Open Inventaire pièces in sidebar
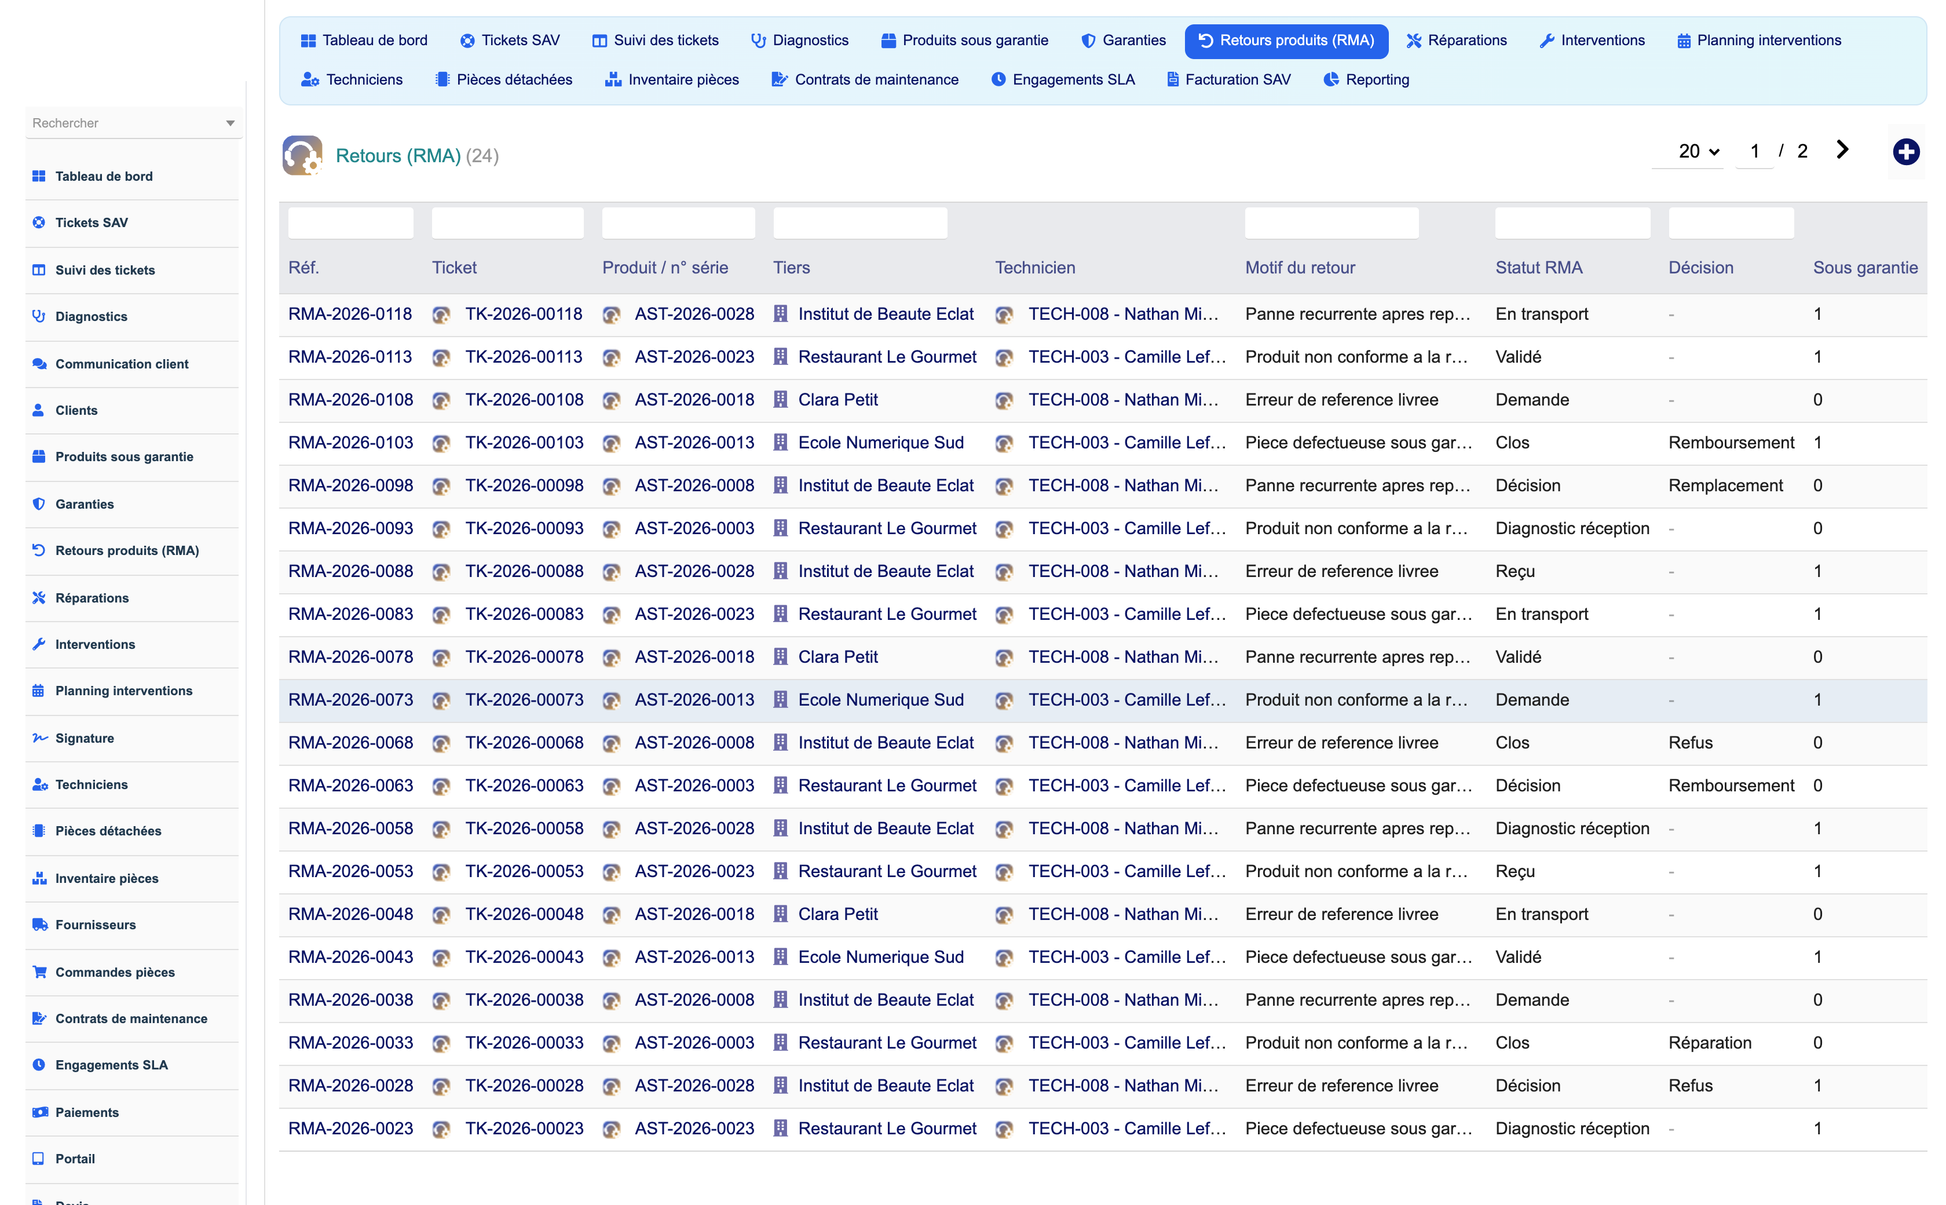Screen dimensions: 1946x1205 click(x=107, y=878)
